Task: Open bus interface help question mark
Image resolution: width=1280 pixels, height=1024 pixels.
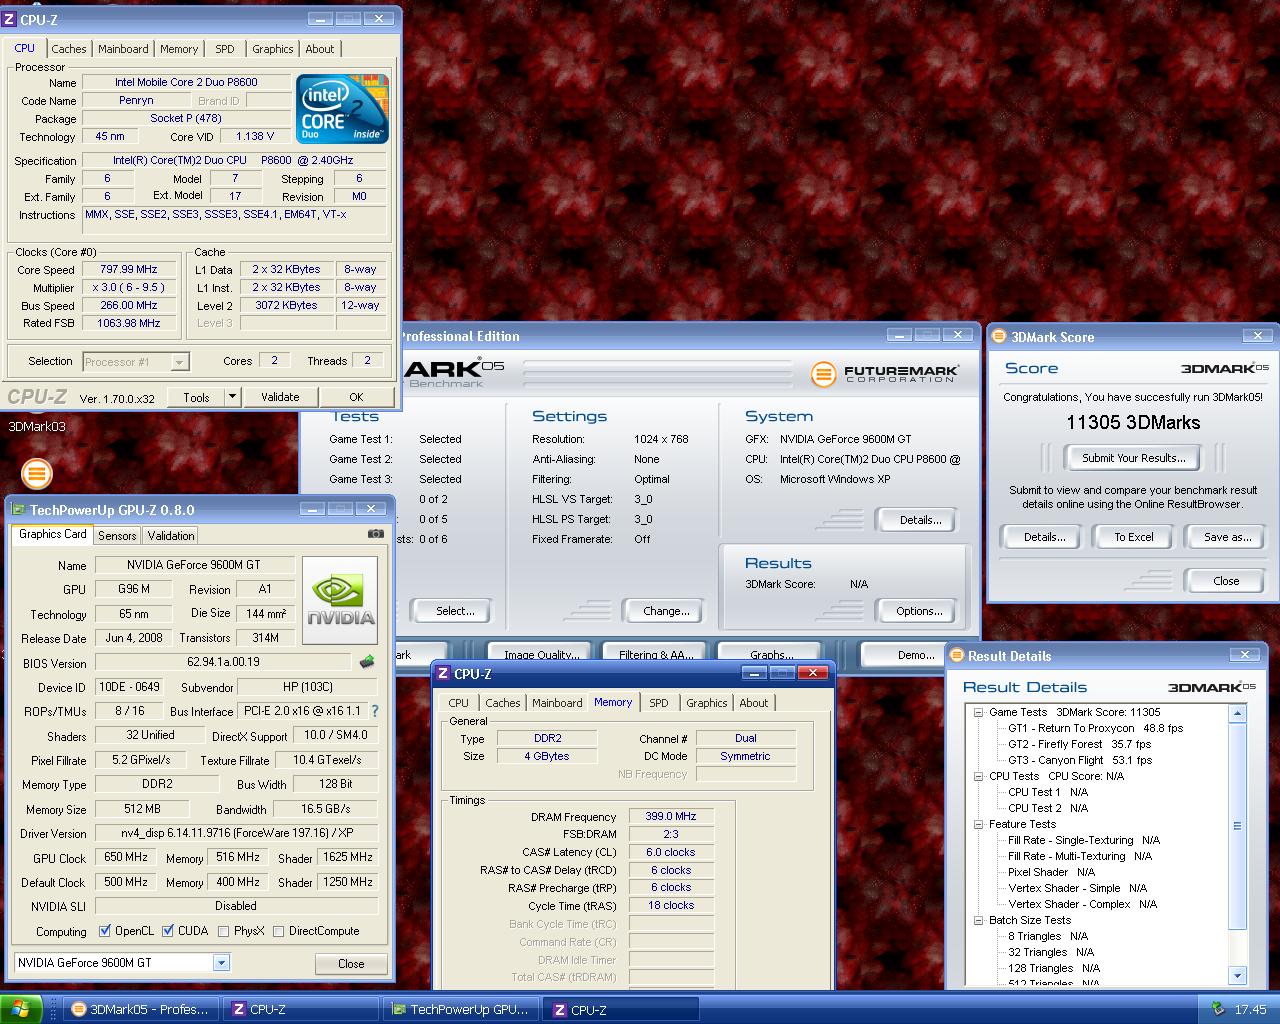Action: coord(375,711)
